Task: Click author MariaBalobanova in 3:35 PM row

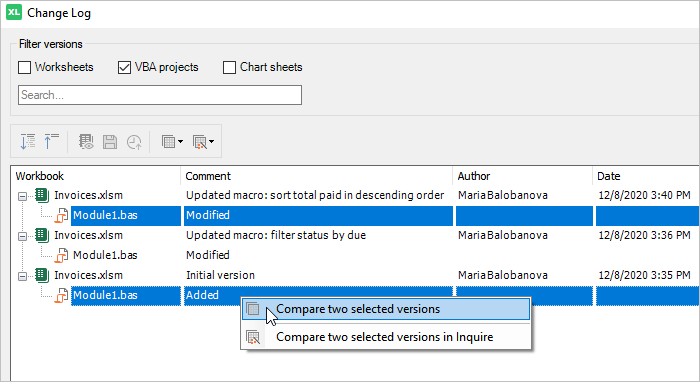Action: [503, 275]
